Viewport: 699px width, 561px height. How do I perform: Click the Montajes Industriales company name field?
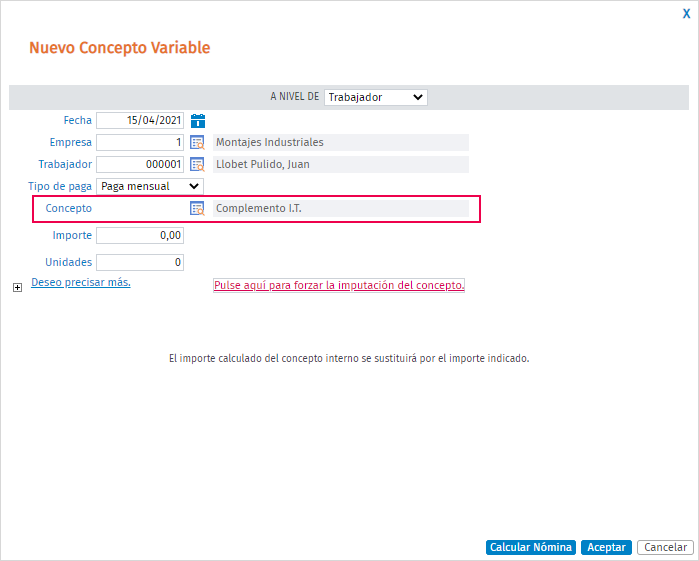340,142
